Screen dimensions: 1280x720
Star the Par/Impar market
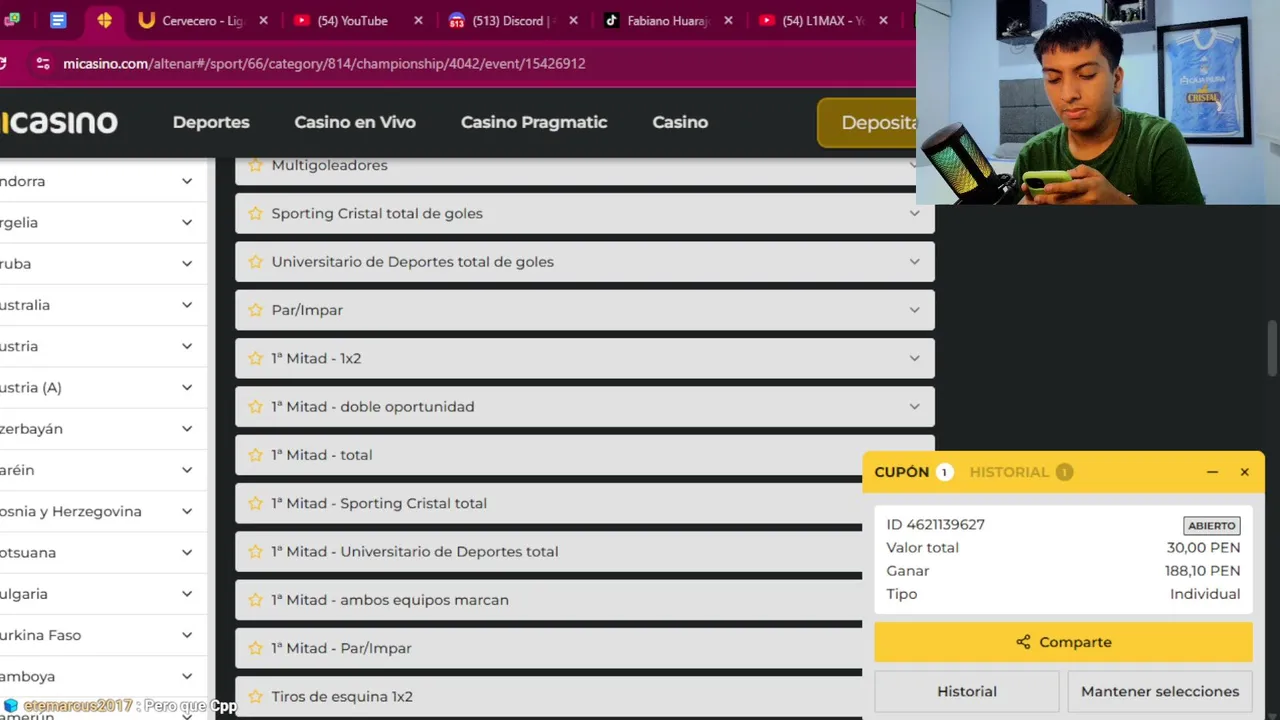point(255,310)
